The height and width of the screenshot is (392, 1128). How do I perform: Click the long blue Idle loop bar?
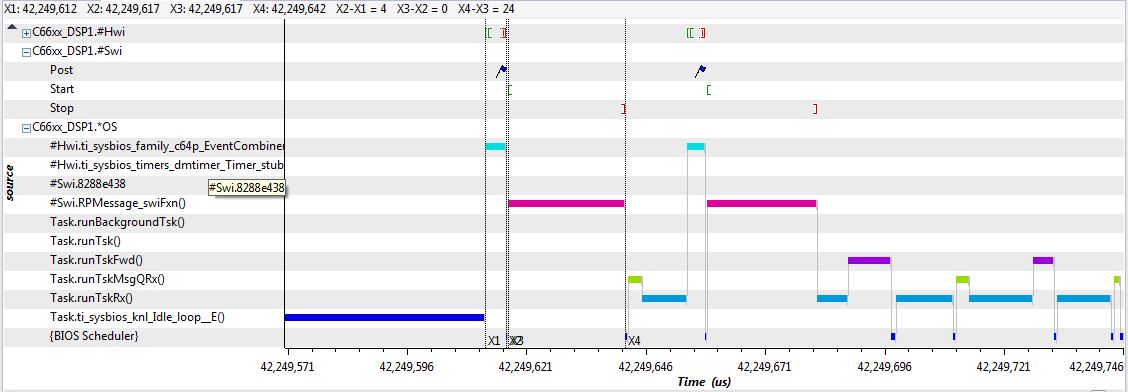pyautogui.click(x=384, y=317)
